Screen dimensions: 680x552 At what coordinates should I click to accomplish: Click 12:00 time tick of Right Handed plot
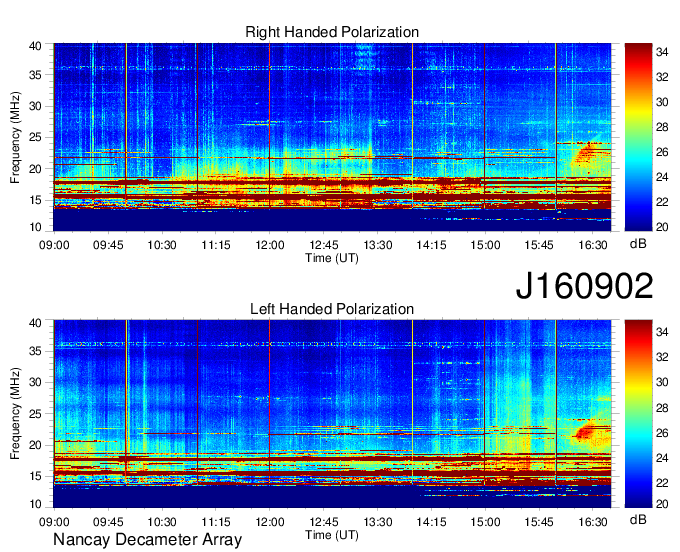click(270, 245)
